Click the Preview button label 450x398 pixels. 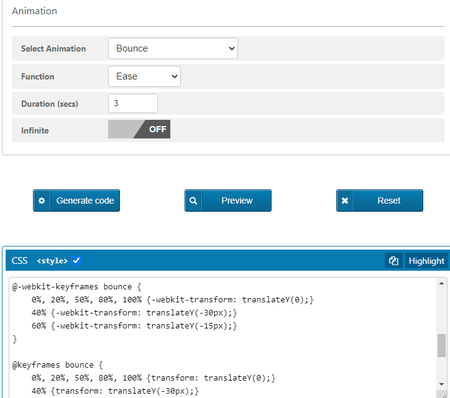[x=237, y=201]
